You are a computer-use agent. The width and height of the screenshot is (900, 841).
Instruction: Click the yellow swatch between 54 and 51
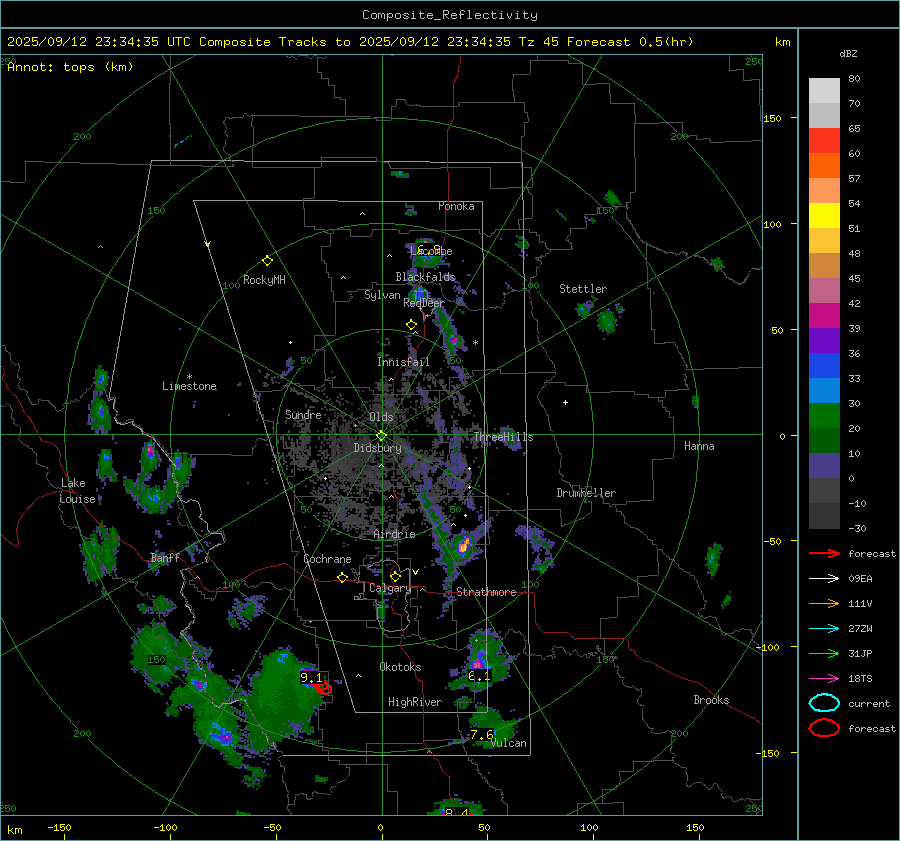pyautogui.click(x=824, y=216)
